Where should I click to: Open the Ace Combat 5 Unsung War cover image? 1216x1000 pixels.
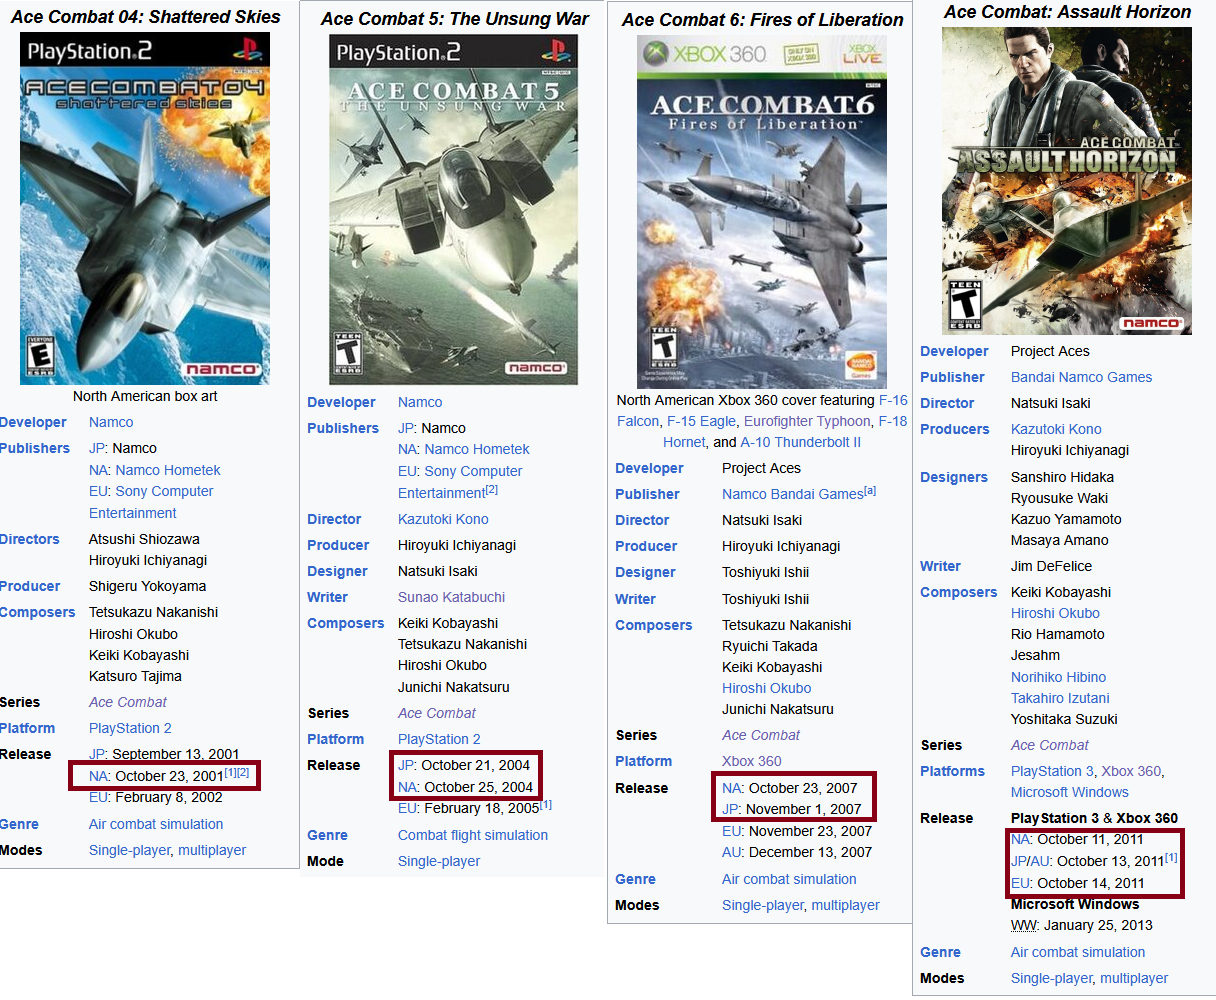454,210
